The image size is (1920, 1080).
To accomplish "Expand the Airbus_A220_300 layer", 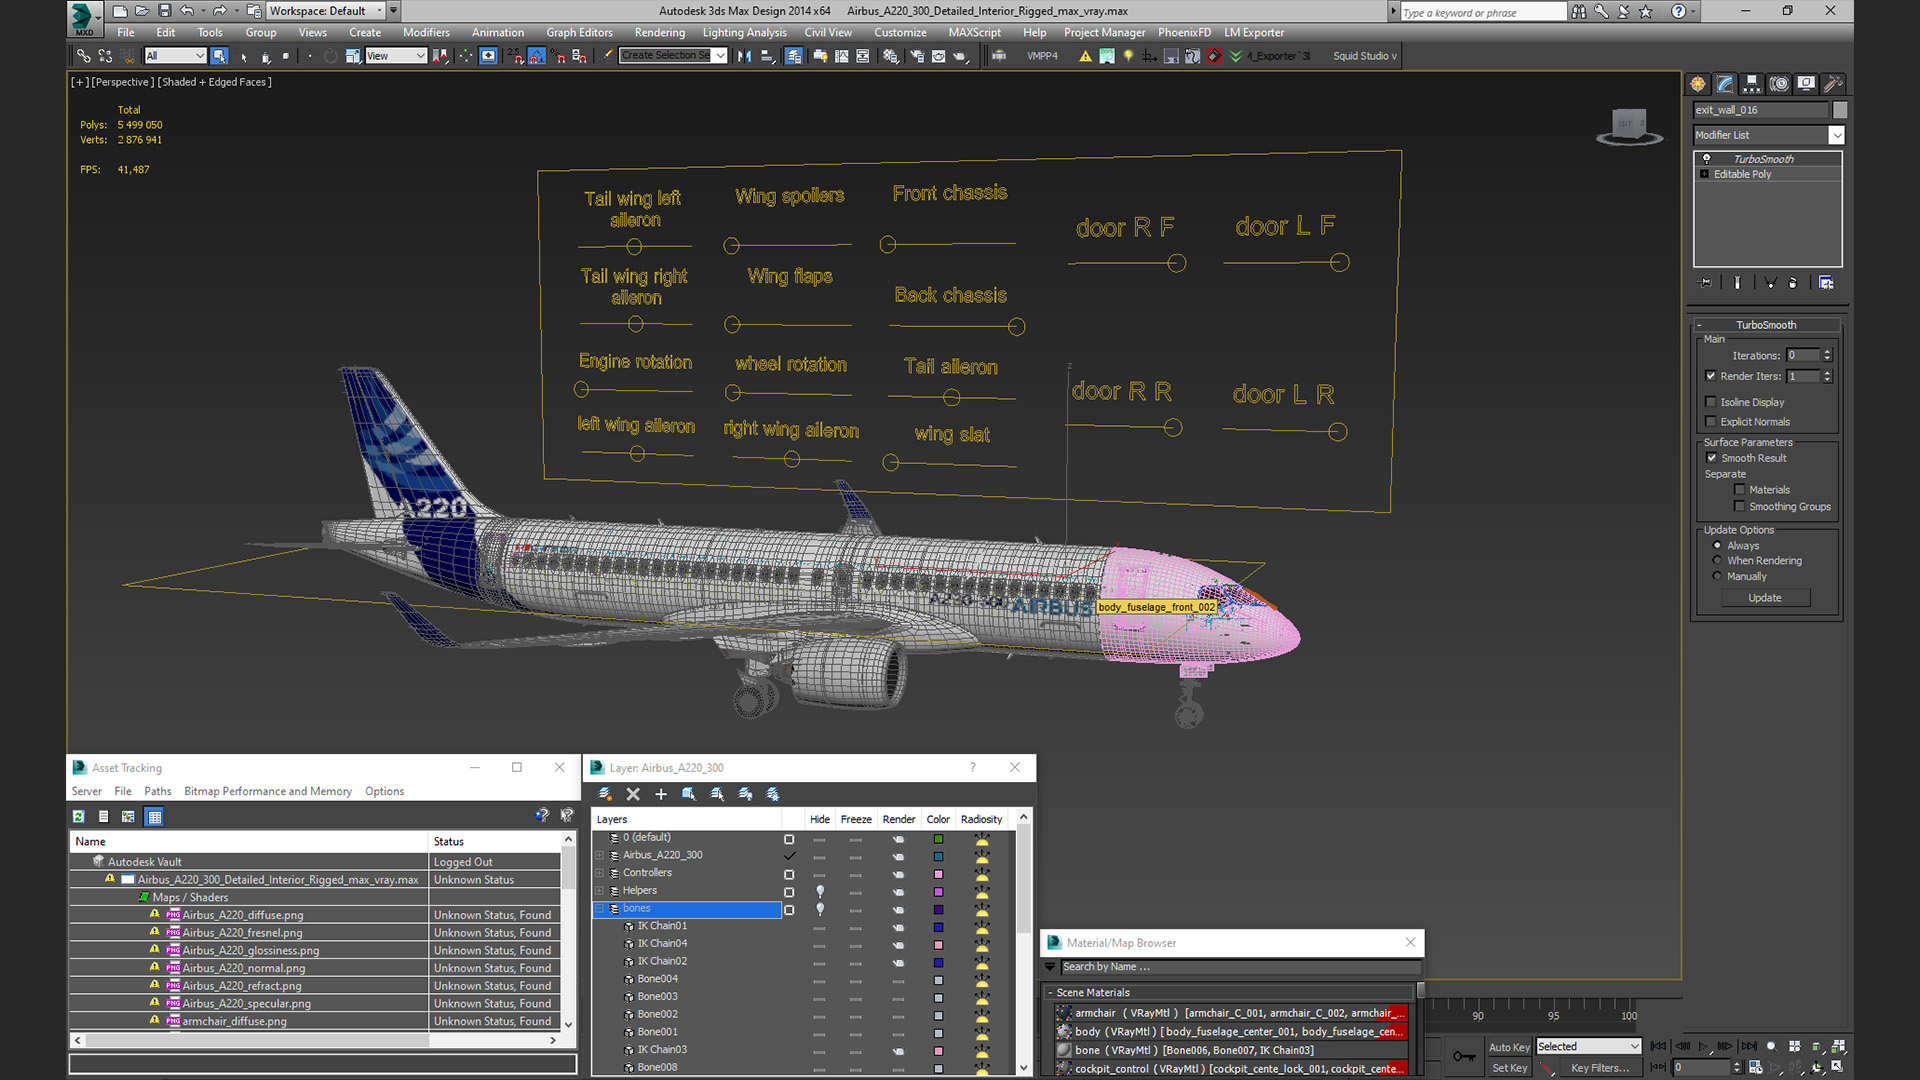I will 600,856.
